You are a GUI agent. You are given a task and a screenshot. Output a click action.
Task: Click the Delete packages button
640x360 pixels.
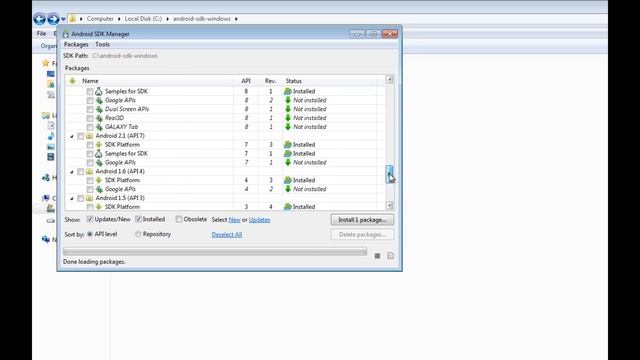point(362,235)
